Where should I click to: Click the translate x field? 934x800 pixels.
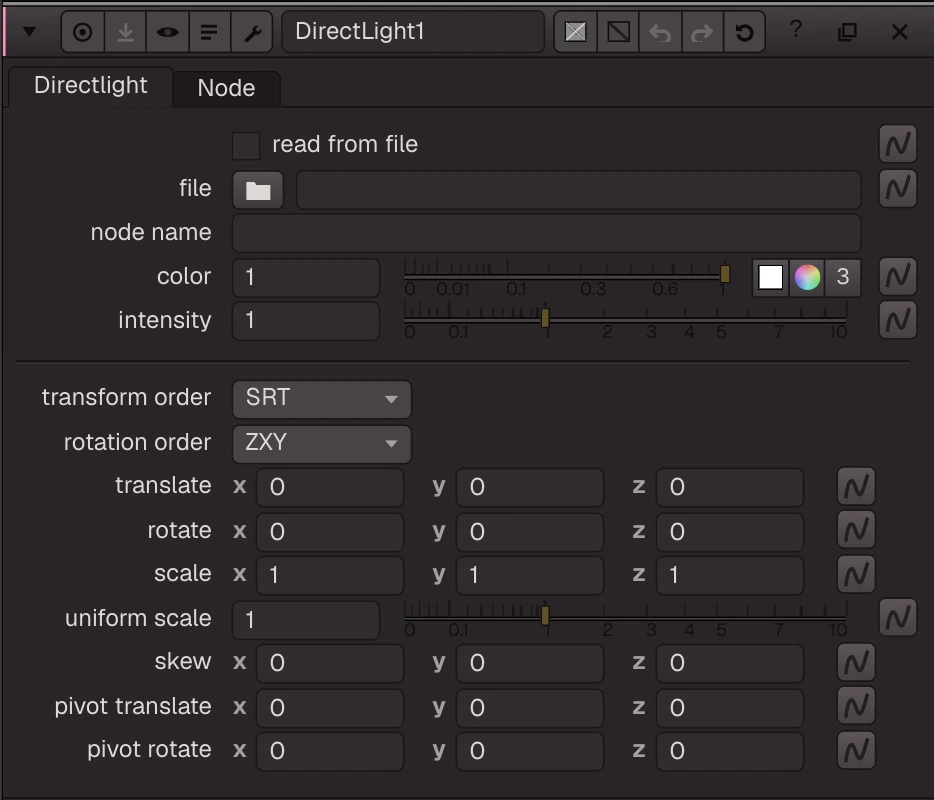[x=330, y=487]
